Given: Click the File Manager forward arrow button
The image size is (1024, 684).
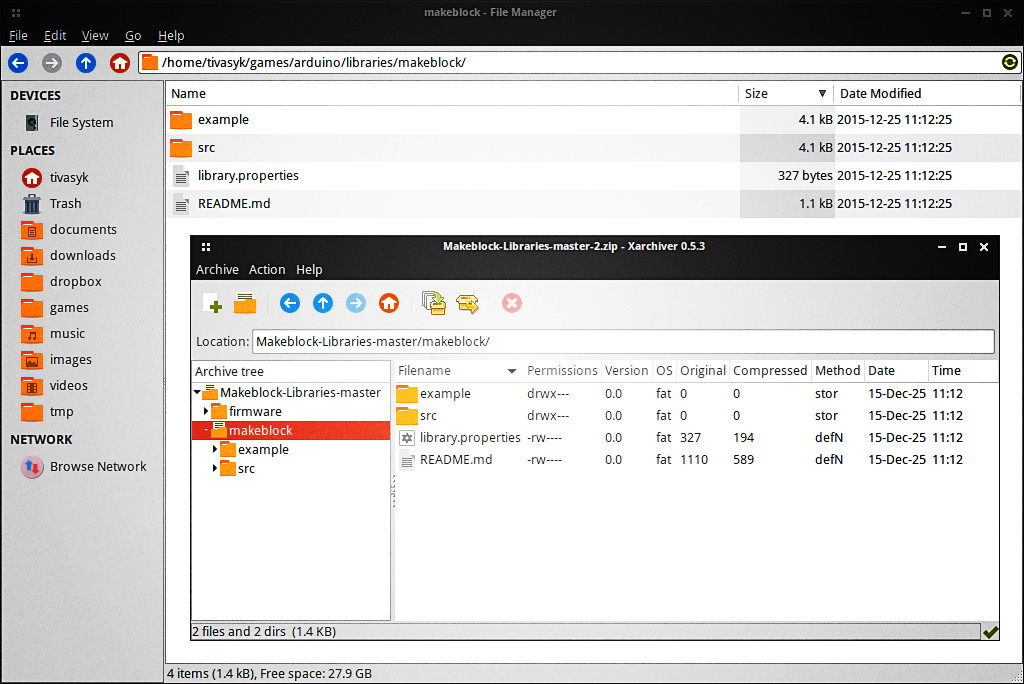Looking at the screenshot, I should (52, 63).
